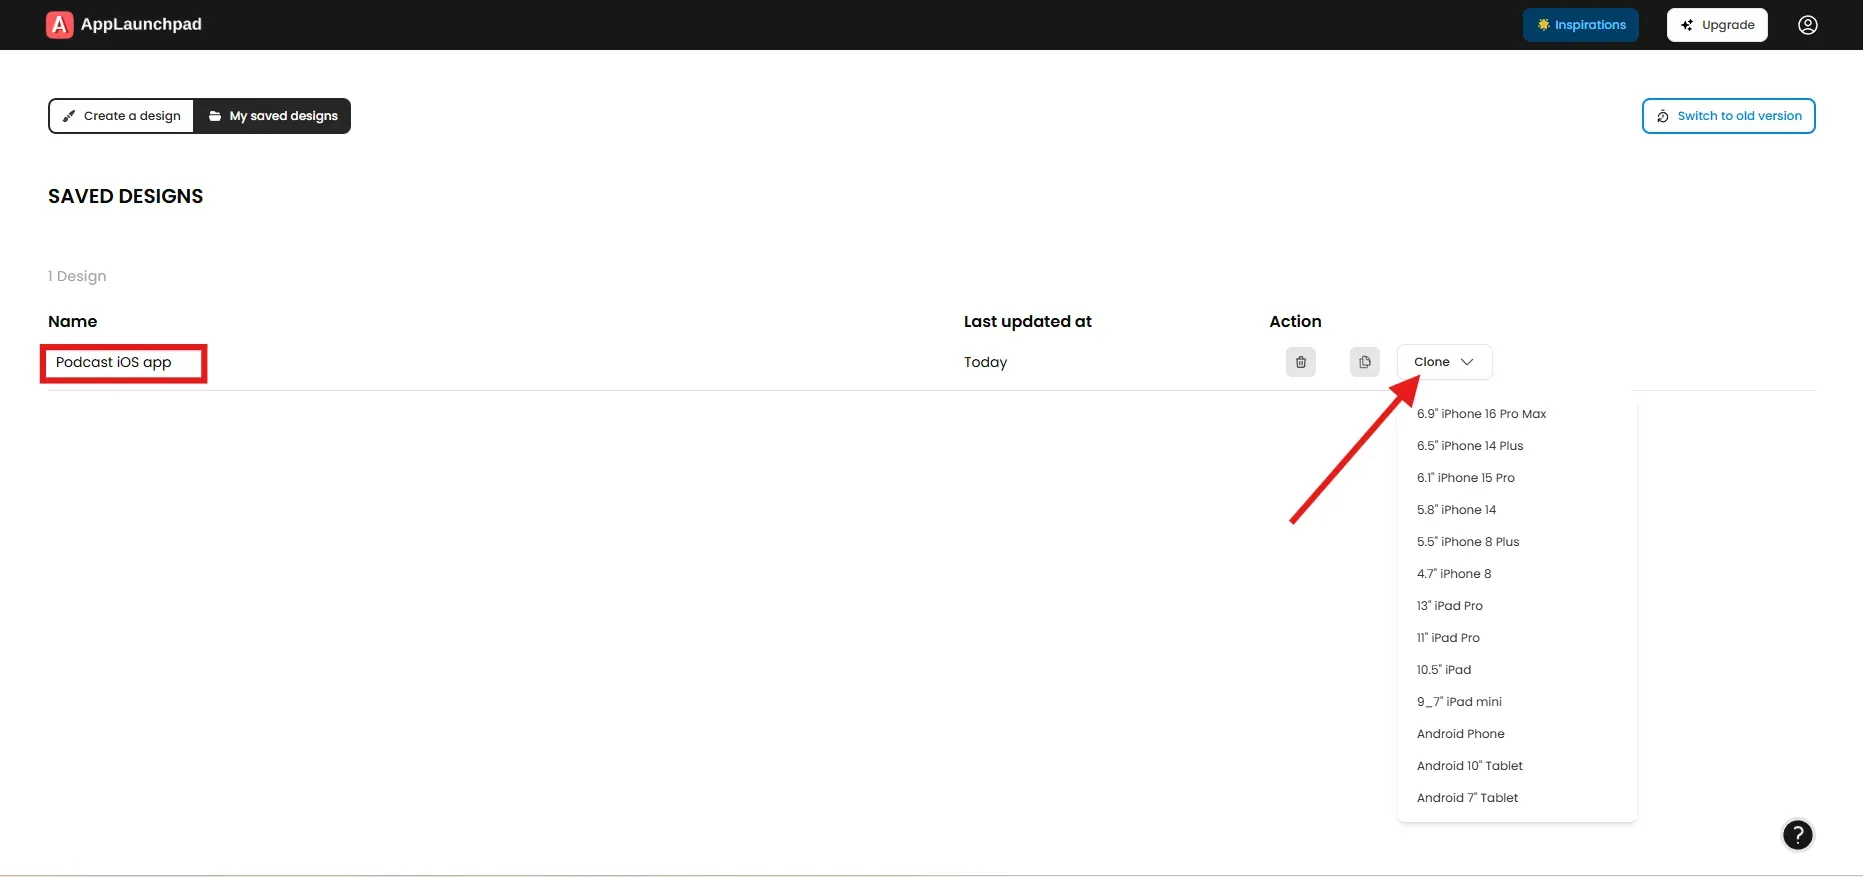Click the 1 Design count label
Viewport: 1863px width, 877px height.
77,276
